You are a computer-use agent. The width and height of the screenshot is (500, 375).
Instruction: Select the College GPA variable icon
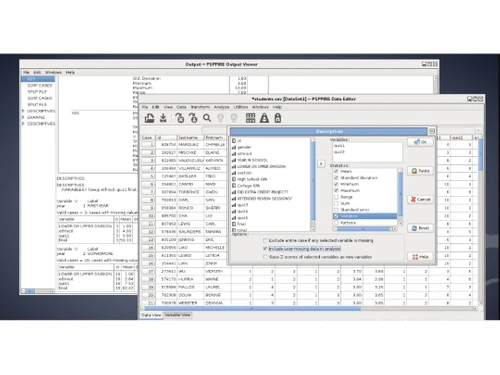click(234, 186)
